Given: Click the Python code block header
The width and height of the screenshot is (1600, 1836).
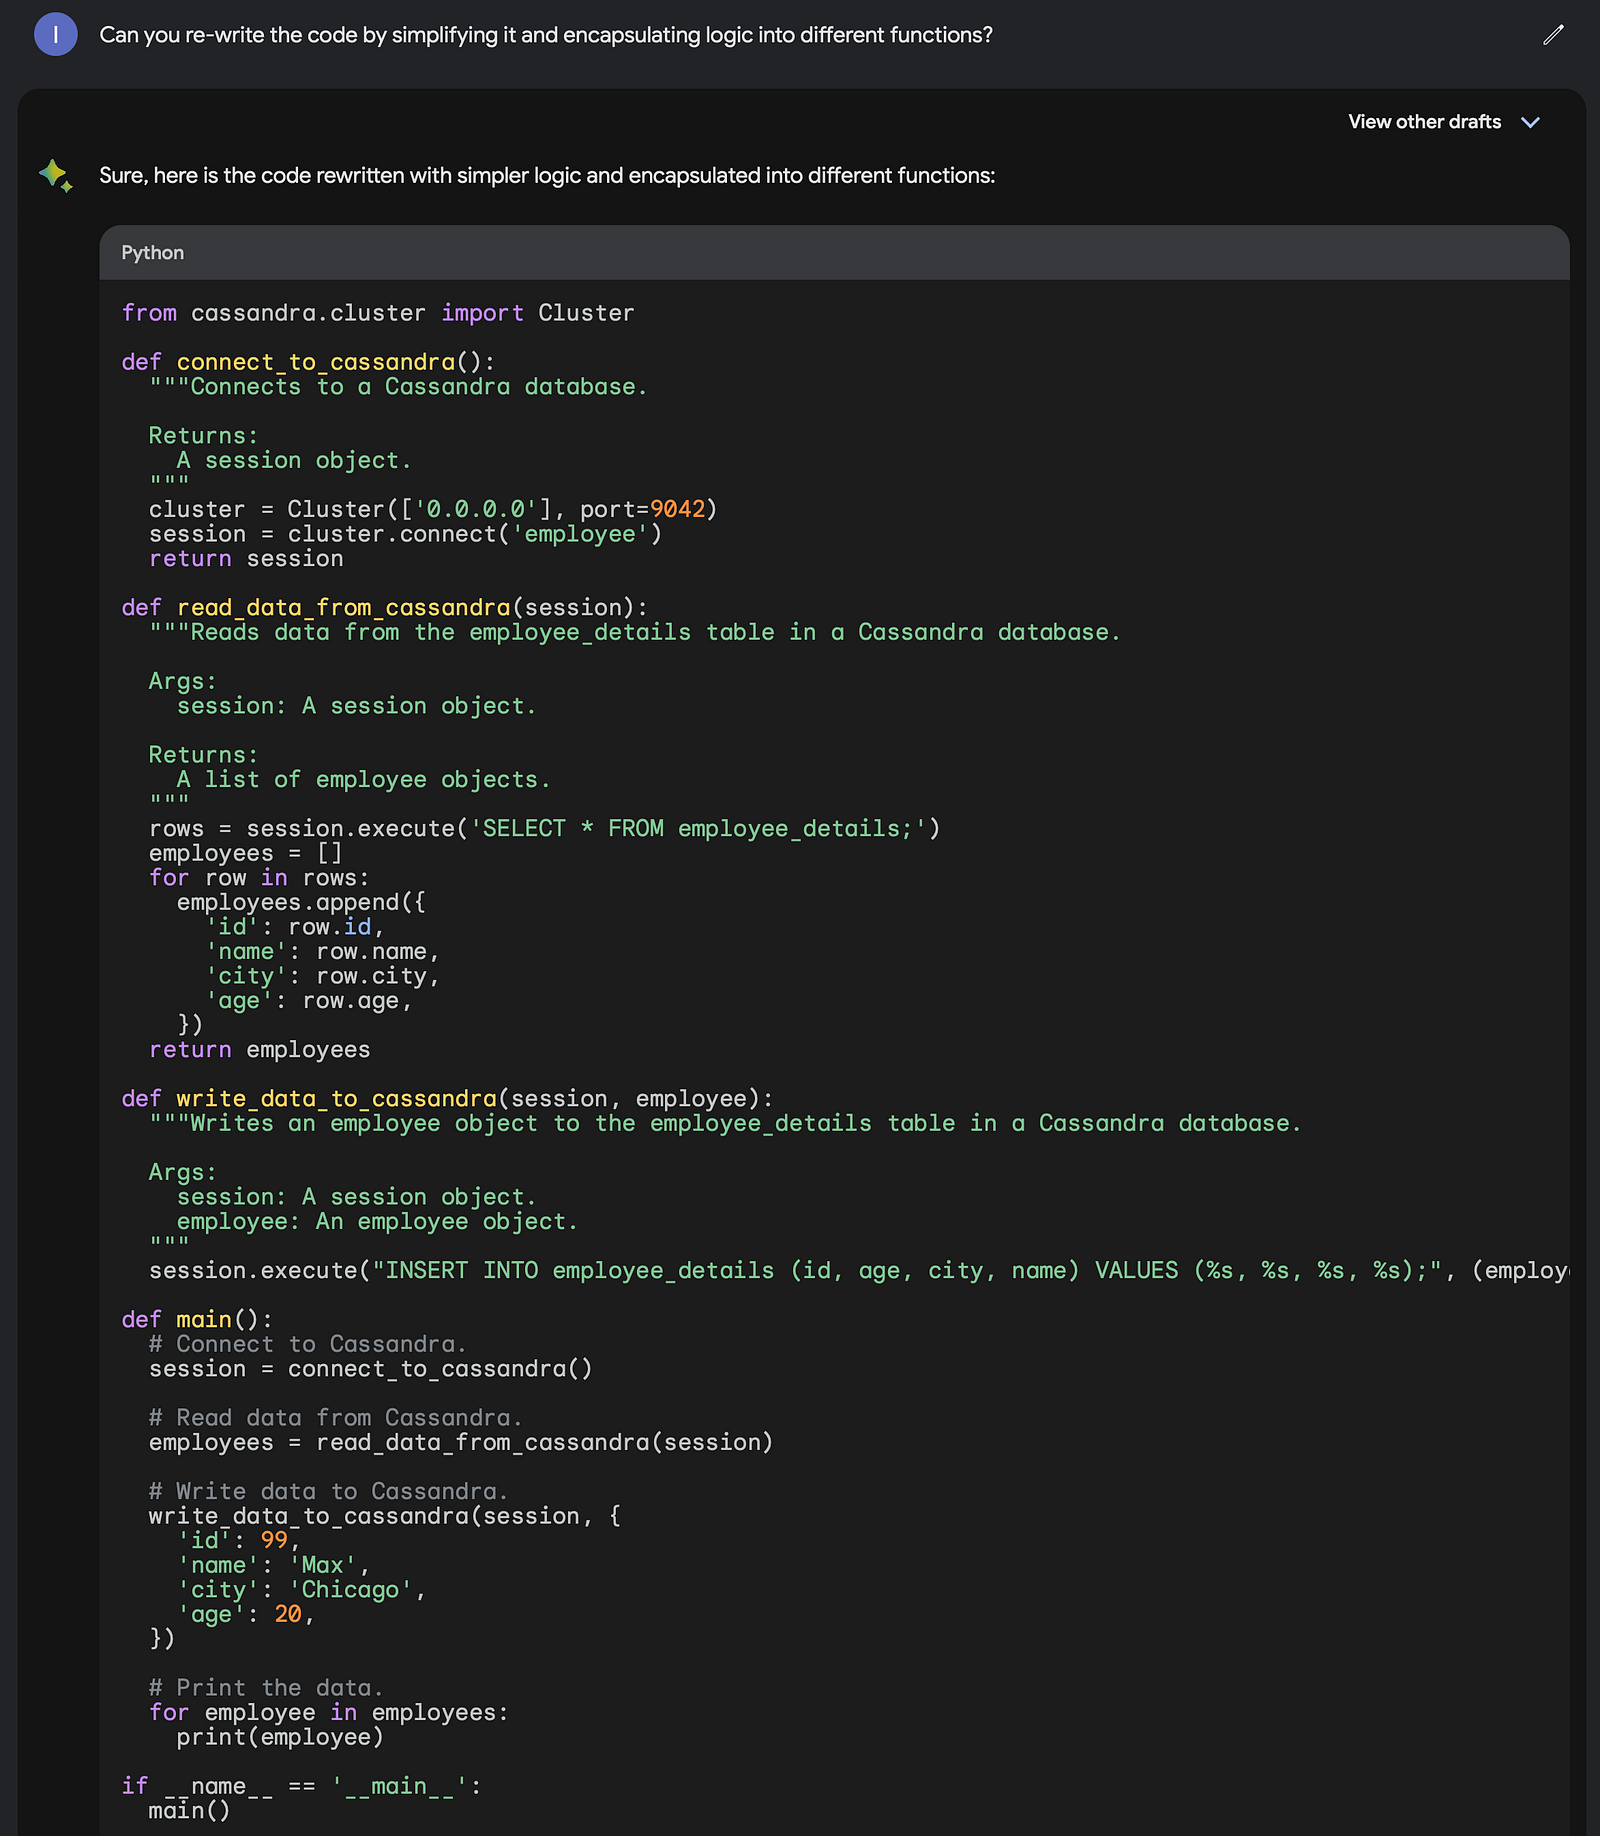Looking at the screenshot, I should pos(834,253).
